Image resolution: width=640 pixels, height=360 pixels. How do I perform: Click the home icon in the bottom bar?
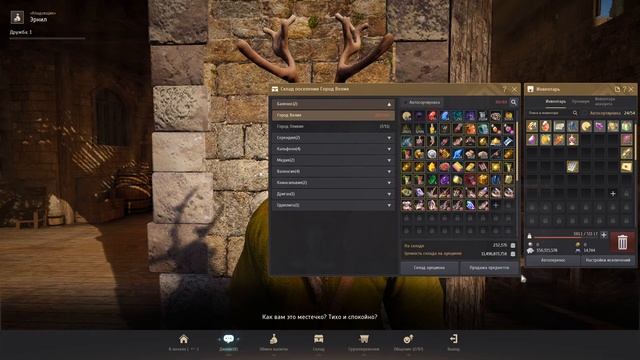click(x=184, y=339)
